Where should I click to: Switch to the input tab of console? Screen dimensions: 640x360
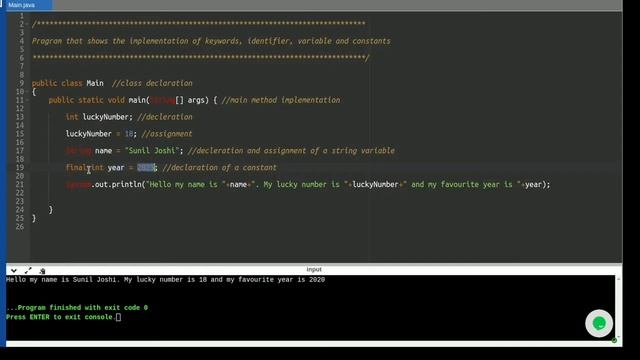(314, 269)
